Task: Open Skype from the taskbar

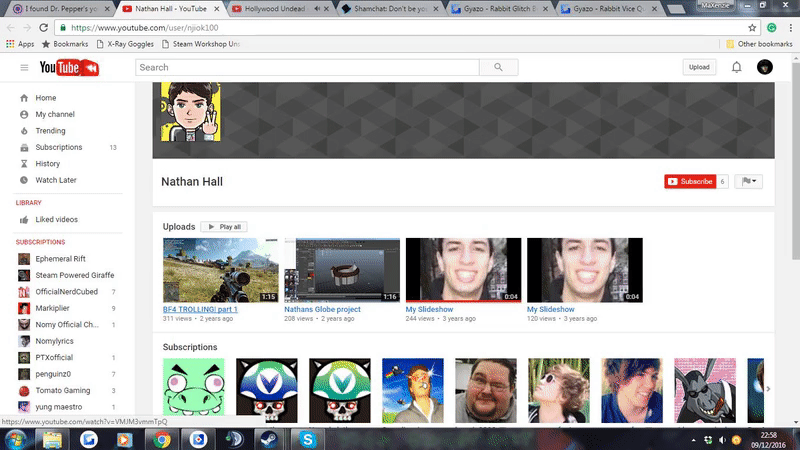Action: pyautogui.click(x=307, y=439)
